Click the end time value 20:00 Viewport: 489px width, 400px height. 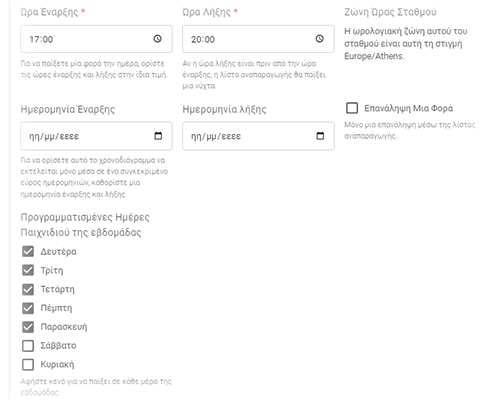click(x=203, y=39)
